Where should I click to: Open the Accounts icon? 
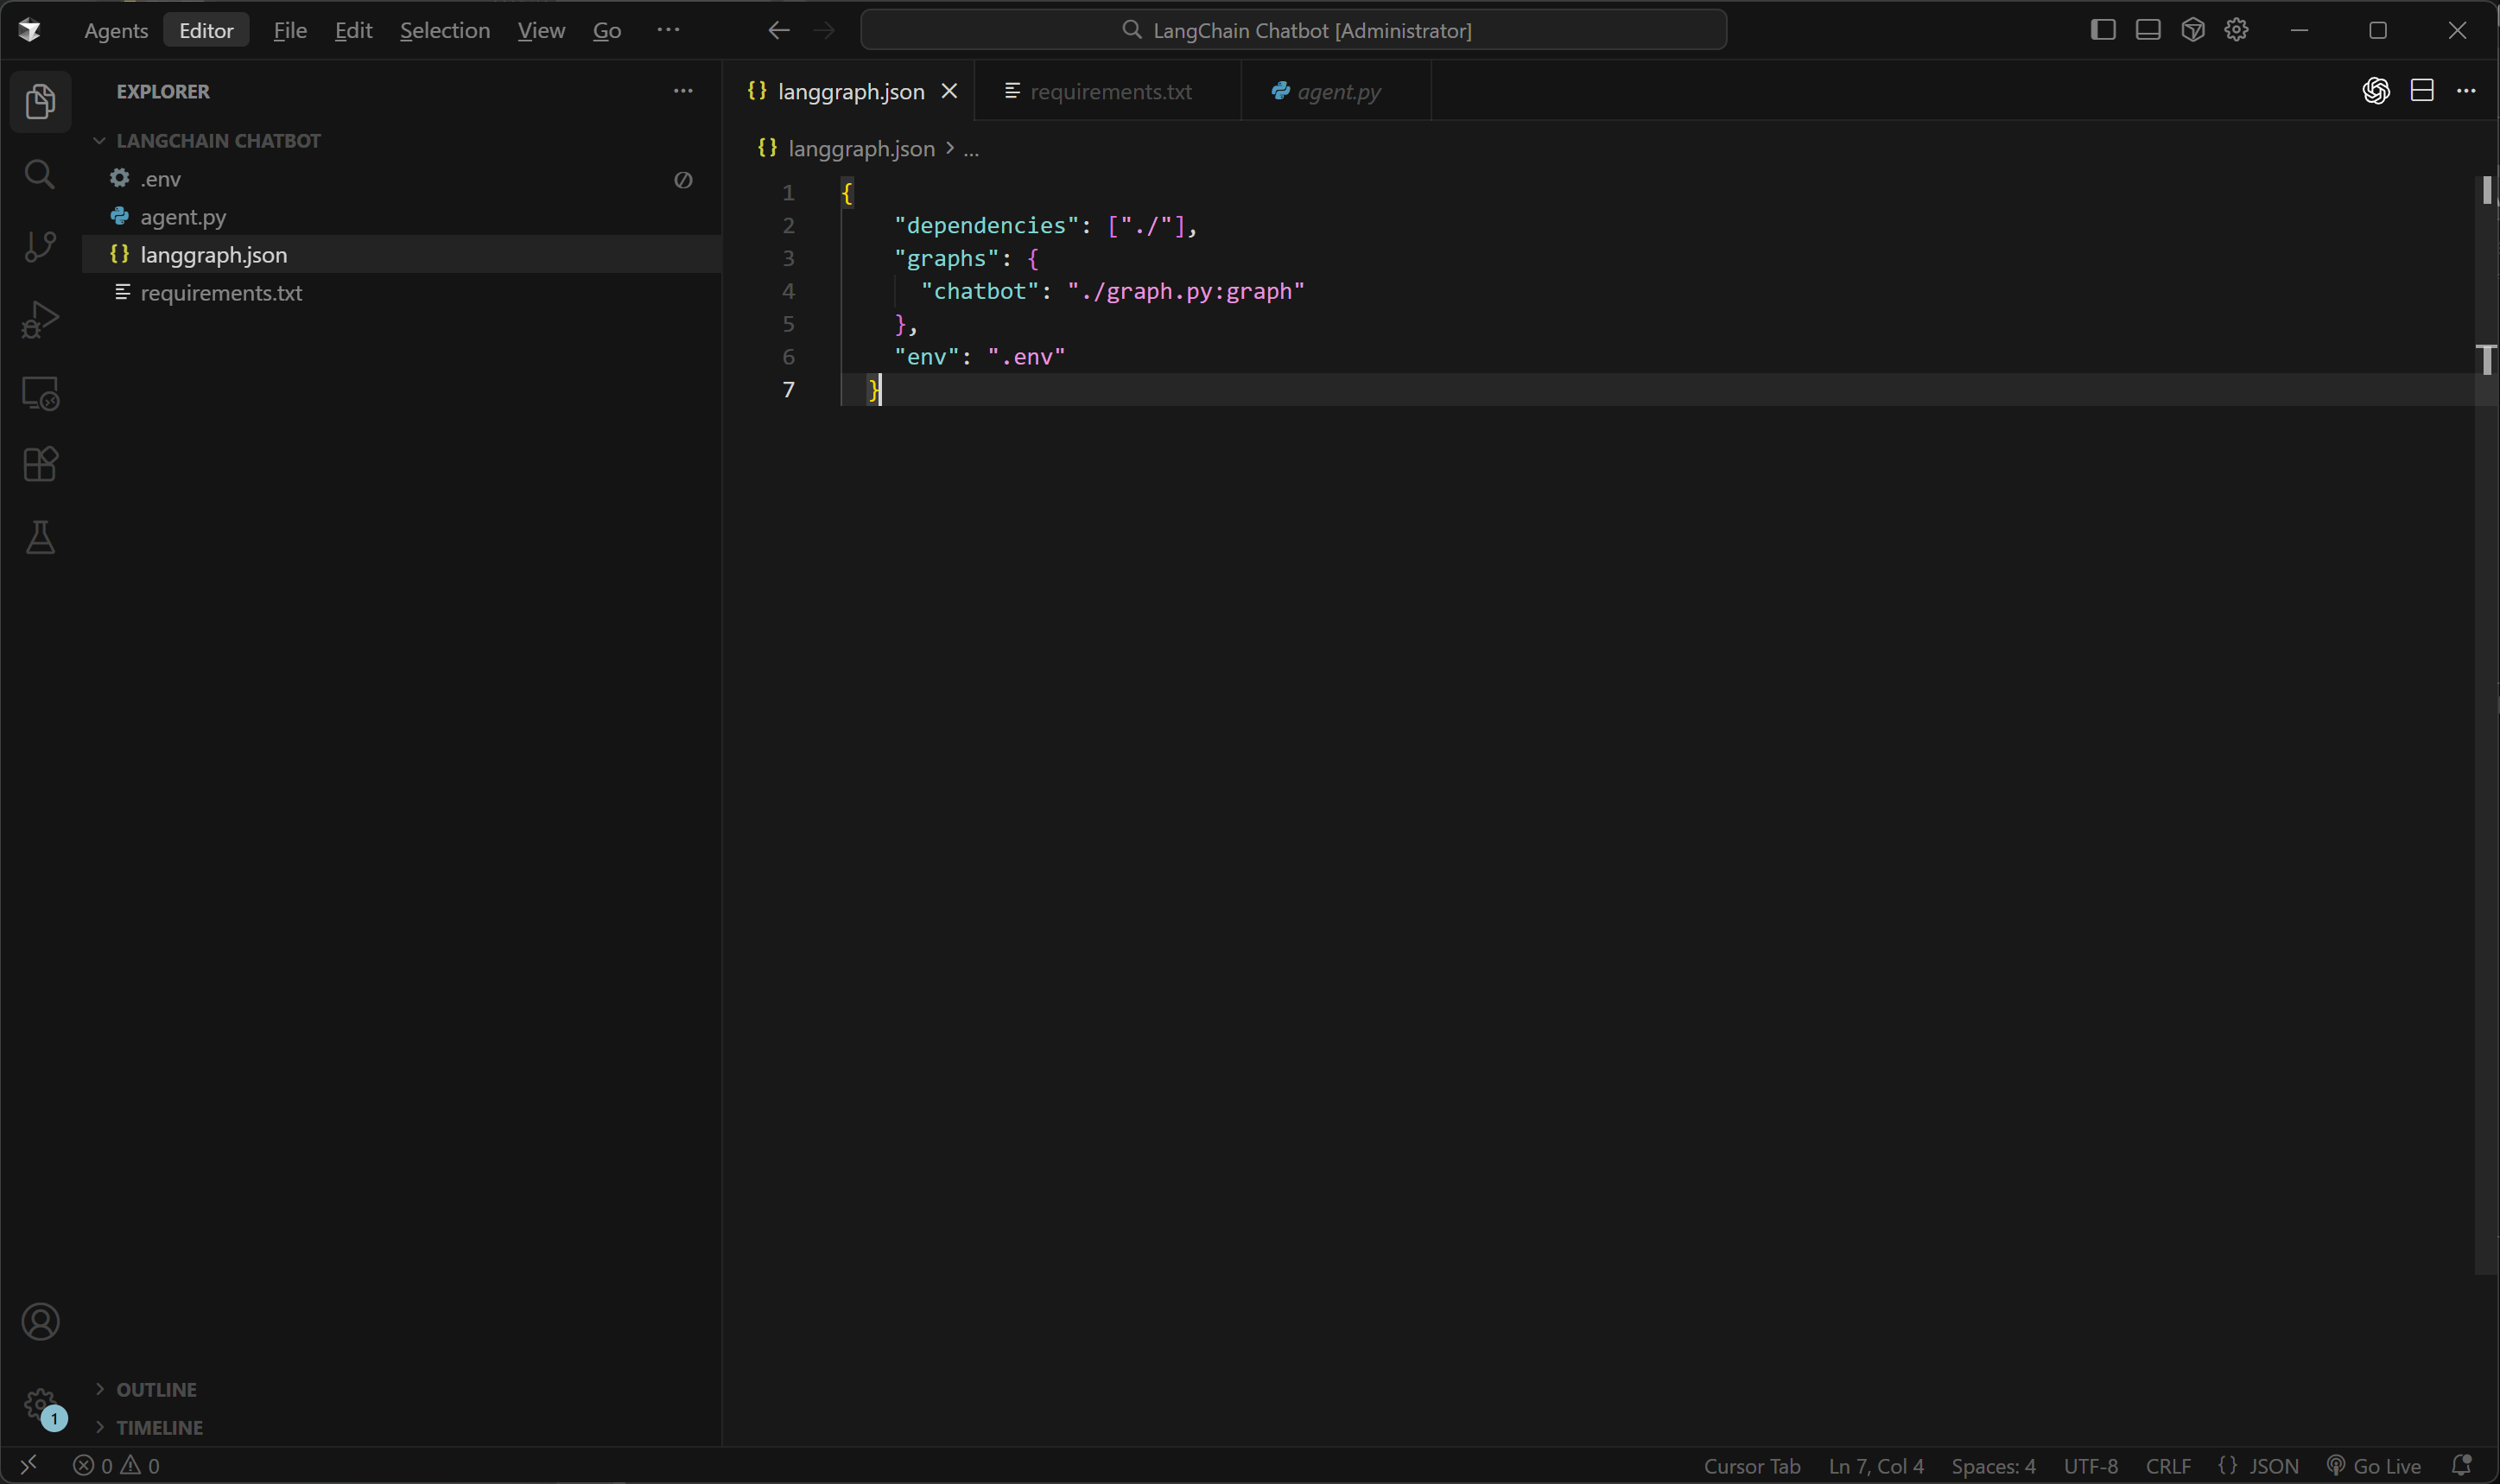point(40,1322)
